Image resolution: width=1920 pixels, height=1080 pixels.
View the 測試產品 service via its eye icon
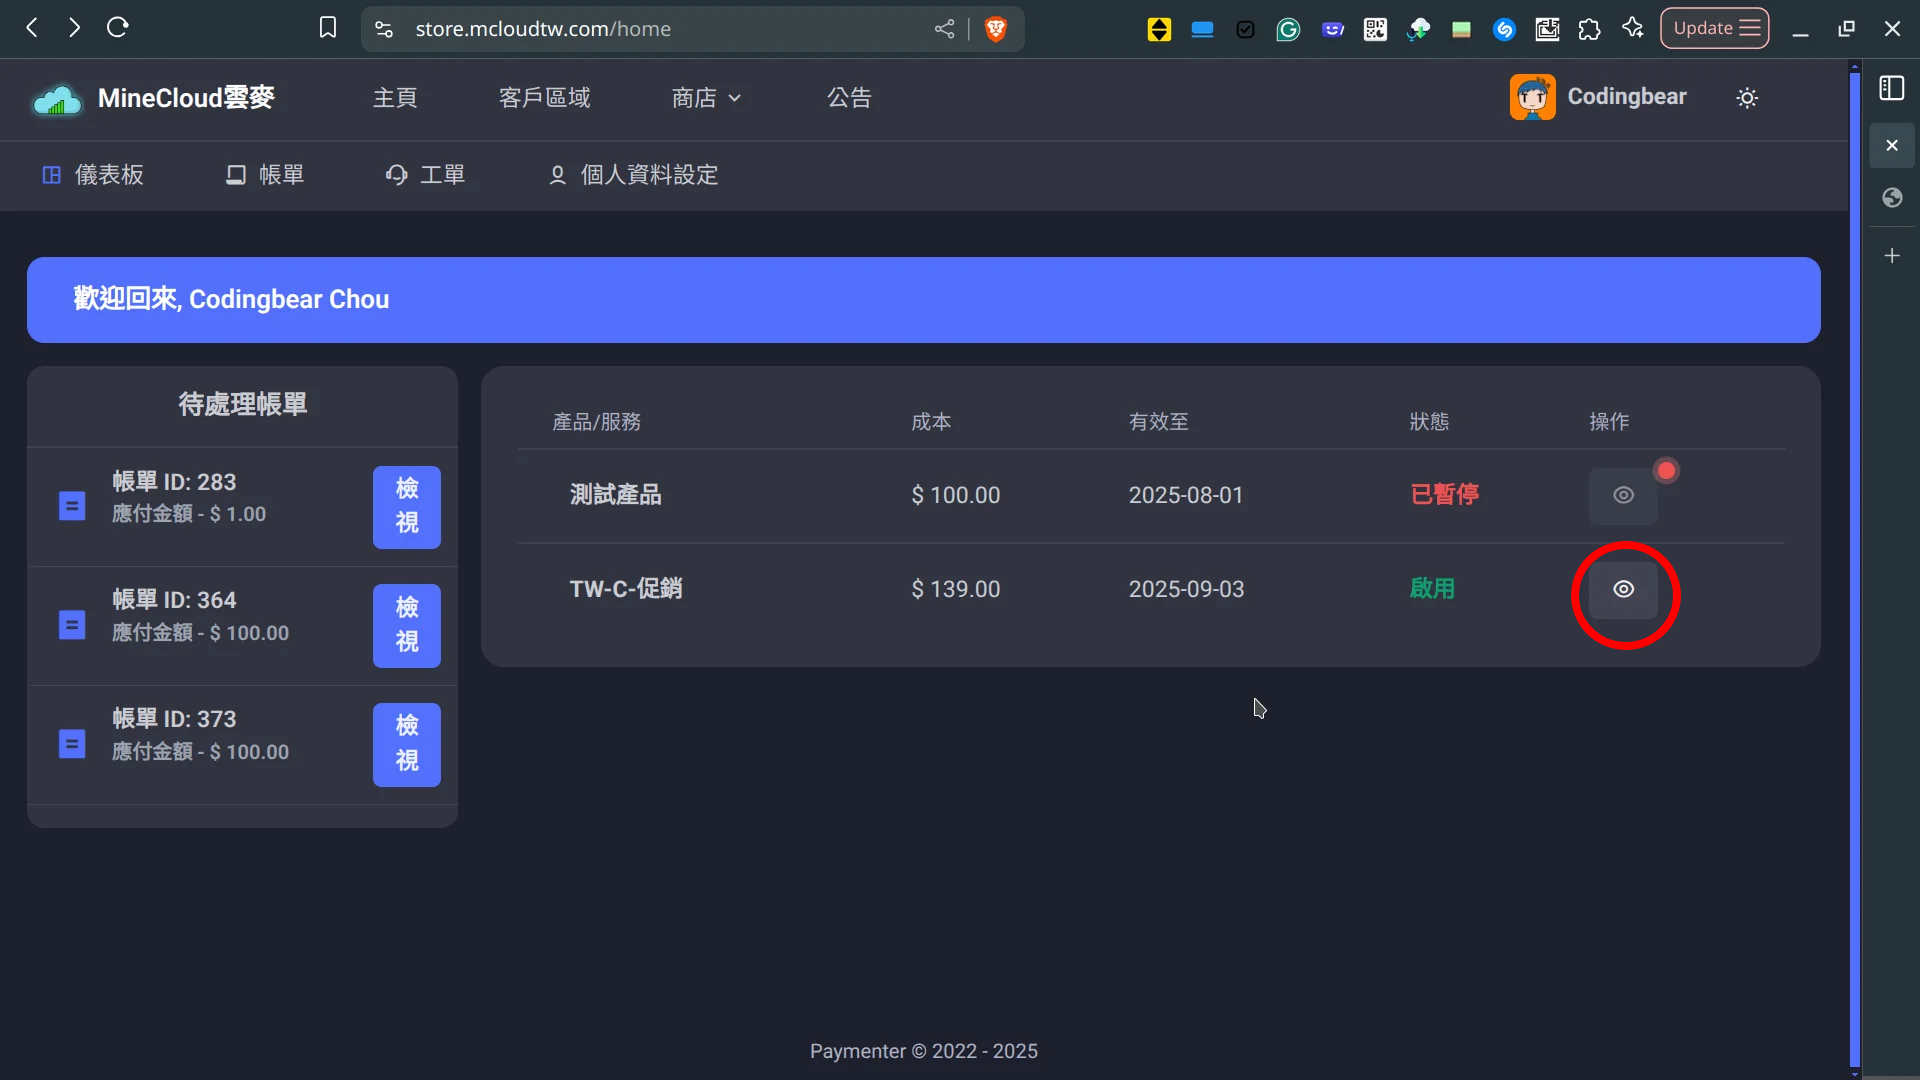pos(1623,496)
